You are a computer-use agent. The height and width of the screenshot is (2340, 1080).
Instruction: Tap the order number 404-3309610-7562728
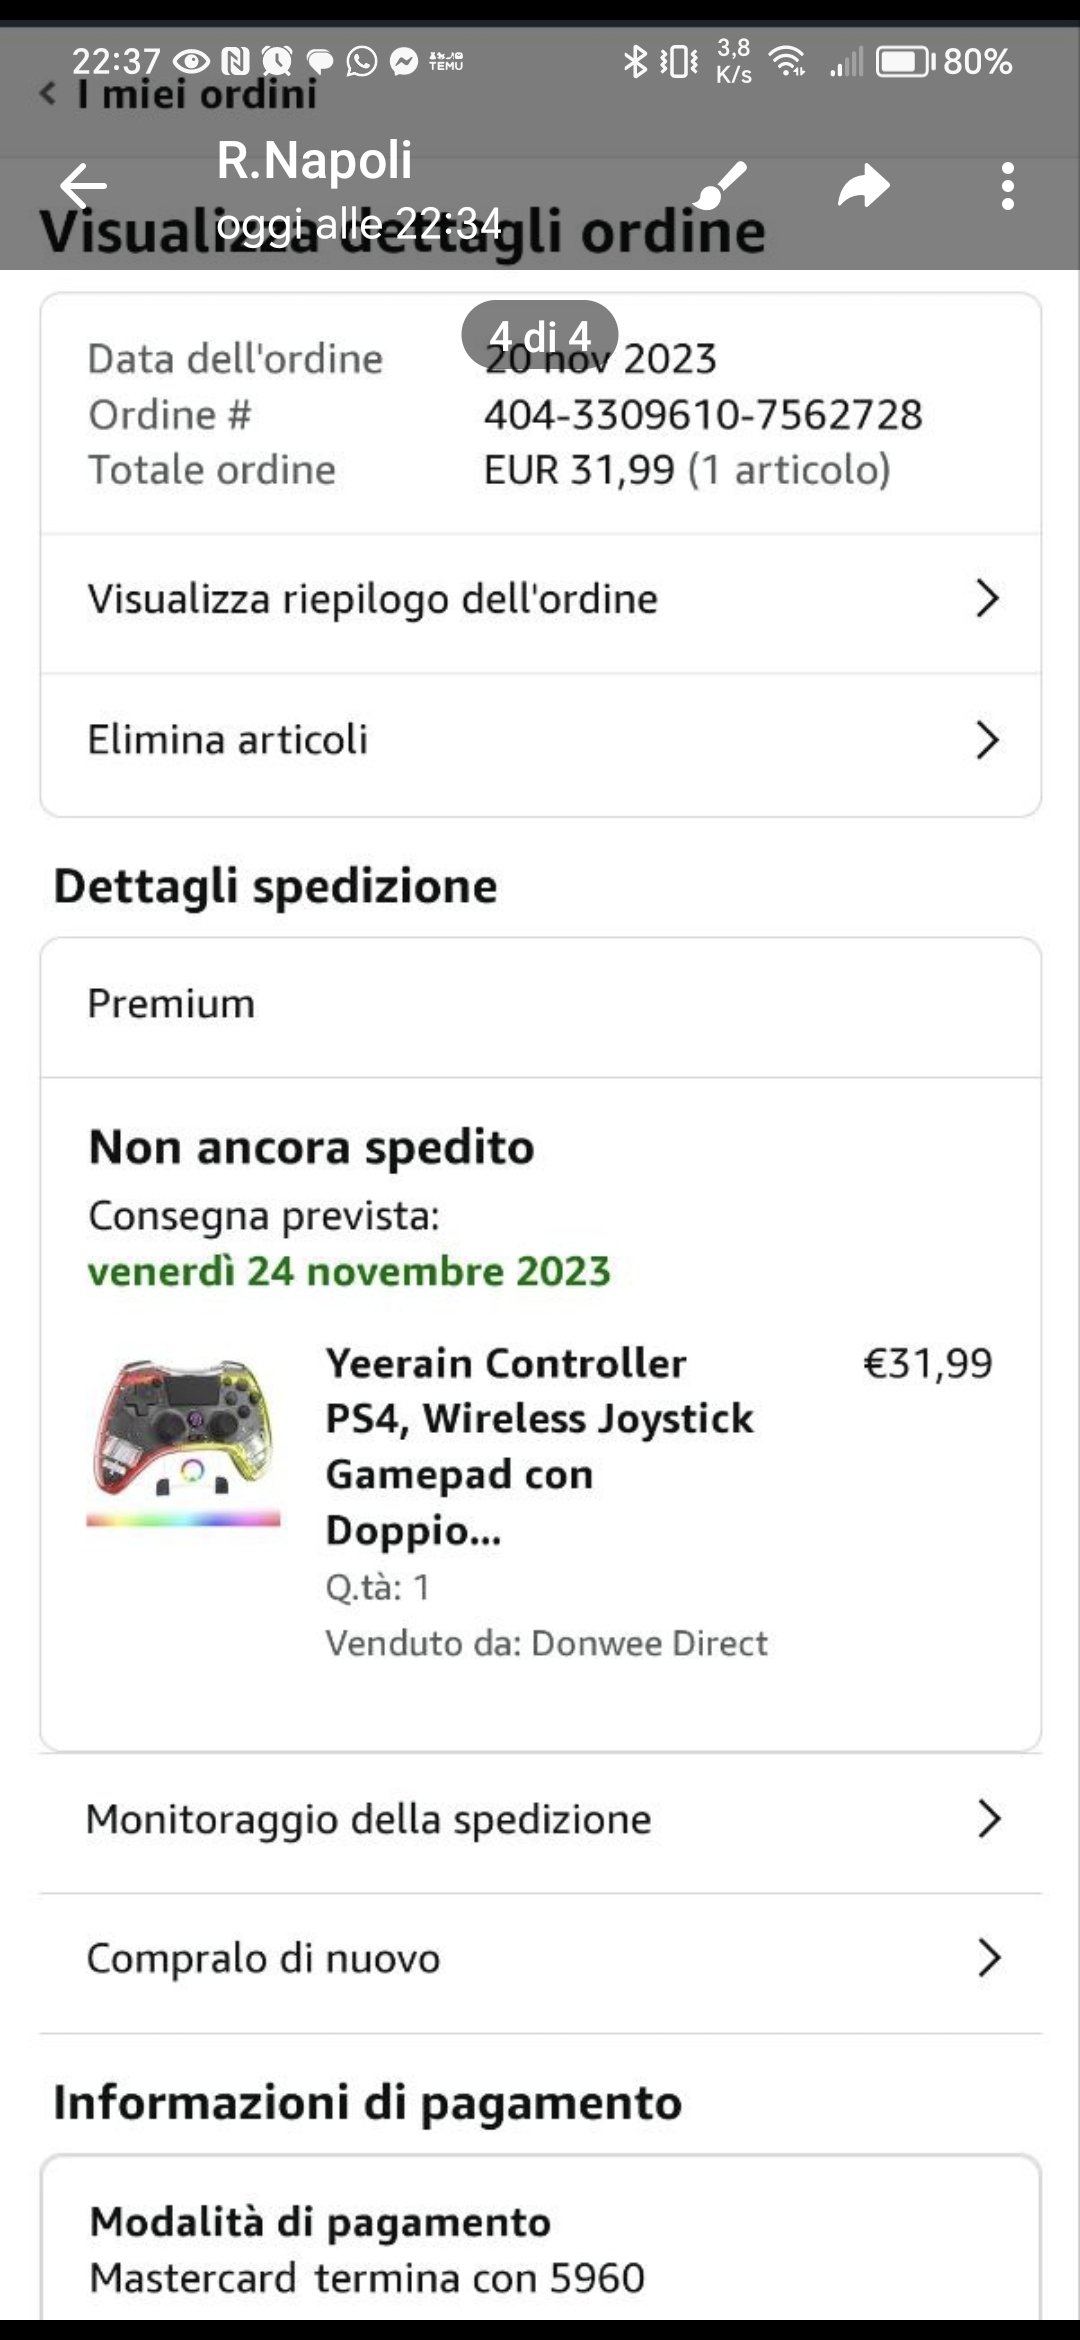click(703, 415)
